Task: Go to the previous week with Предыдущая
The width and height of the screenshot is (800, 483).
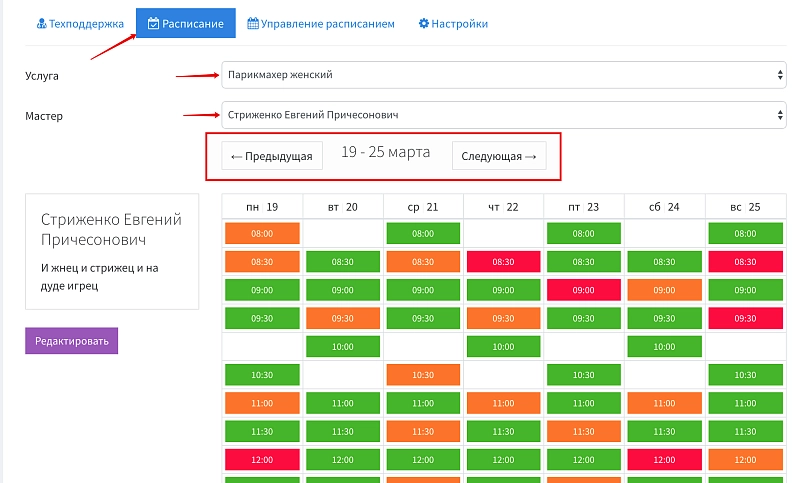Action: [x=270, y=156]
